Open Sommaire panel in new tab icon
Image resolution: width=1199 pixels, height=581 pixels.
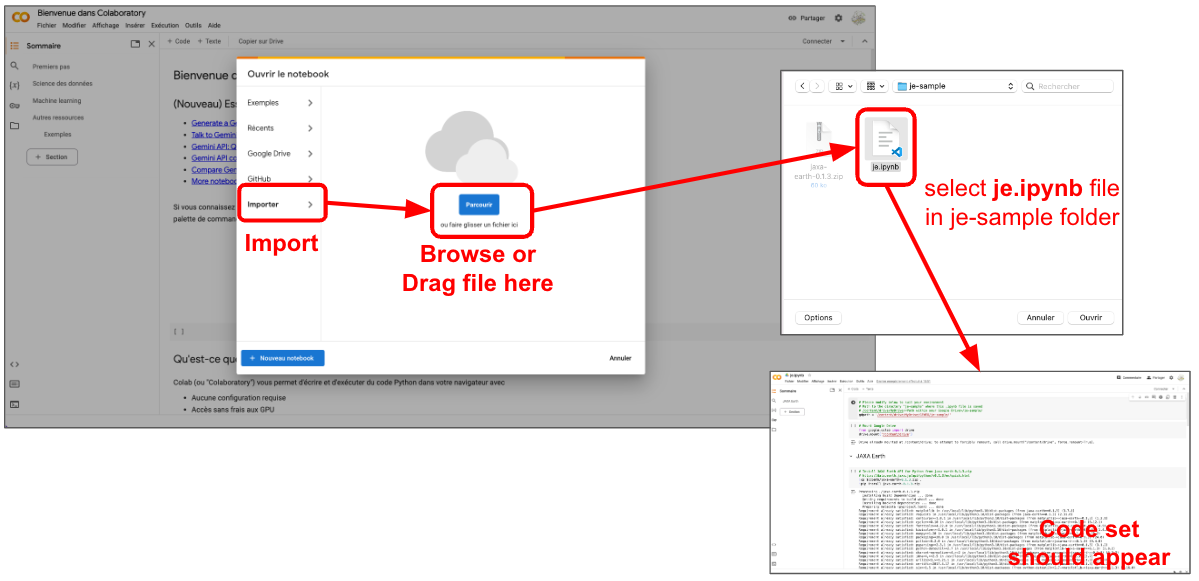point(135,44)
